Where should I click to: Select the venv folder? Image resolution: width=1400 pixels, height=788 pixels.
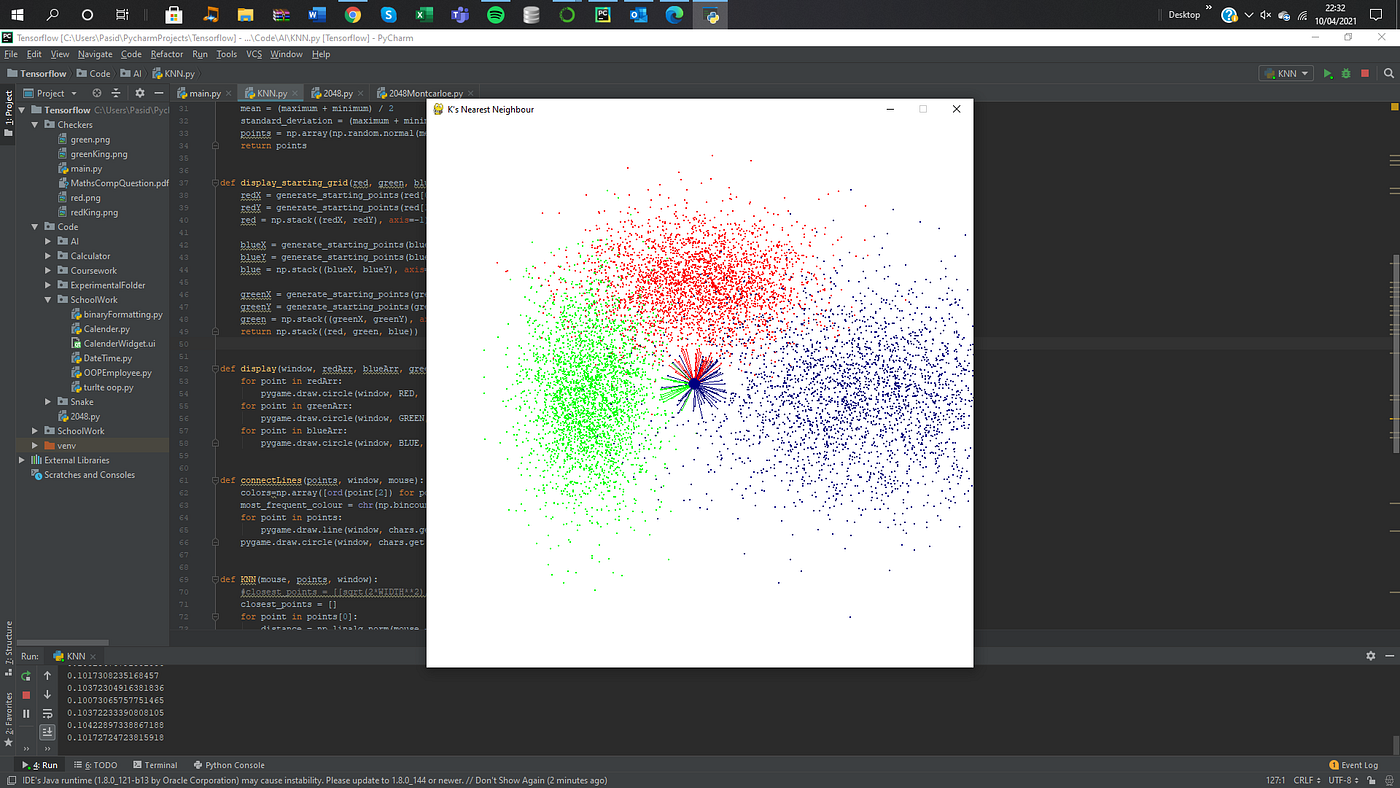(66, 445)
